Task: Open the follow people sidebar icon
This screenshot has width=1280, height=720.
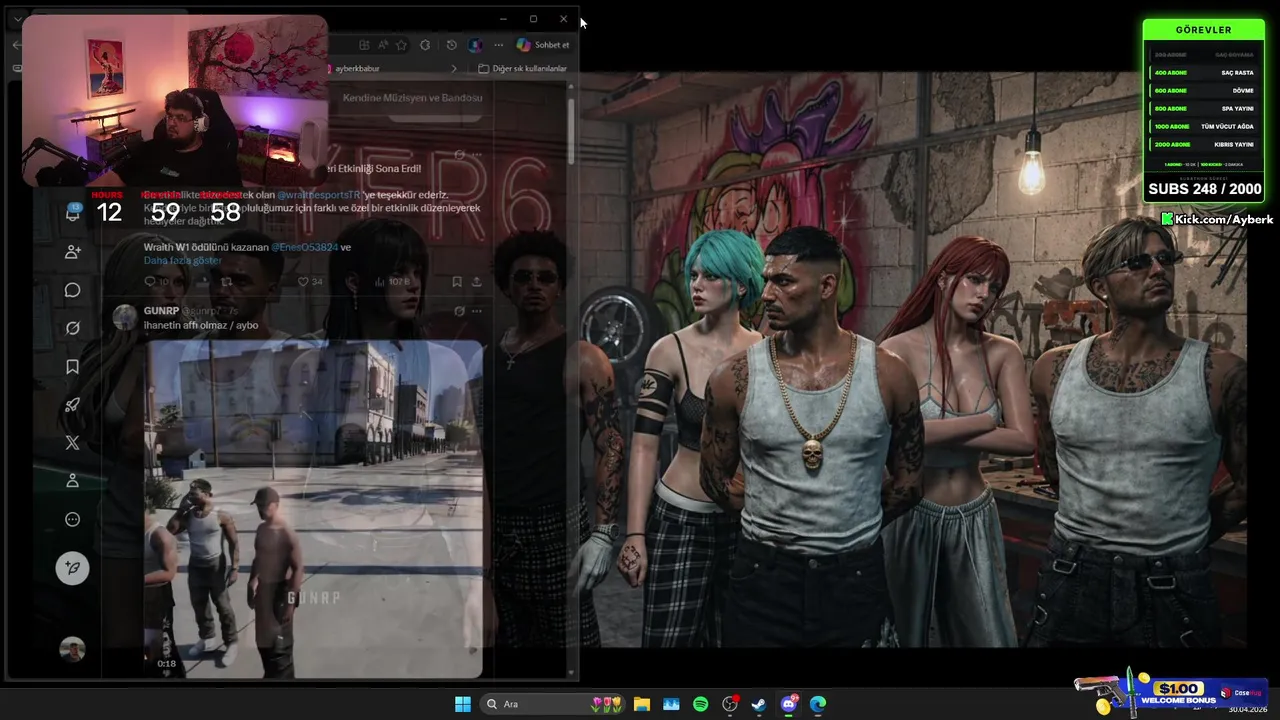Action: pos(73,252)
